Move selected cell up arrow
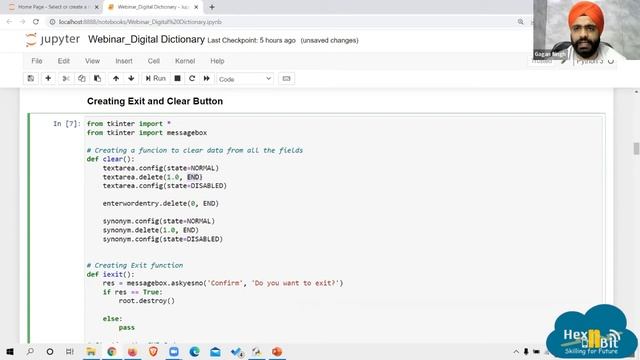The image size is (640, 360). coord(116,78)
